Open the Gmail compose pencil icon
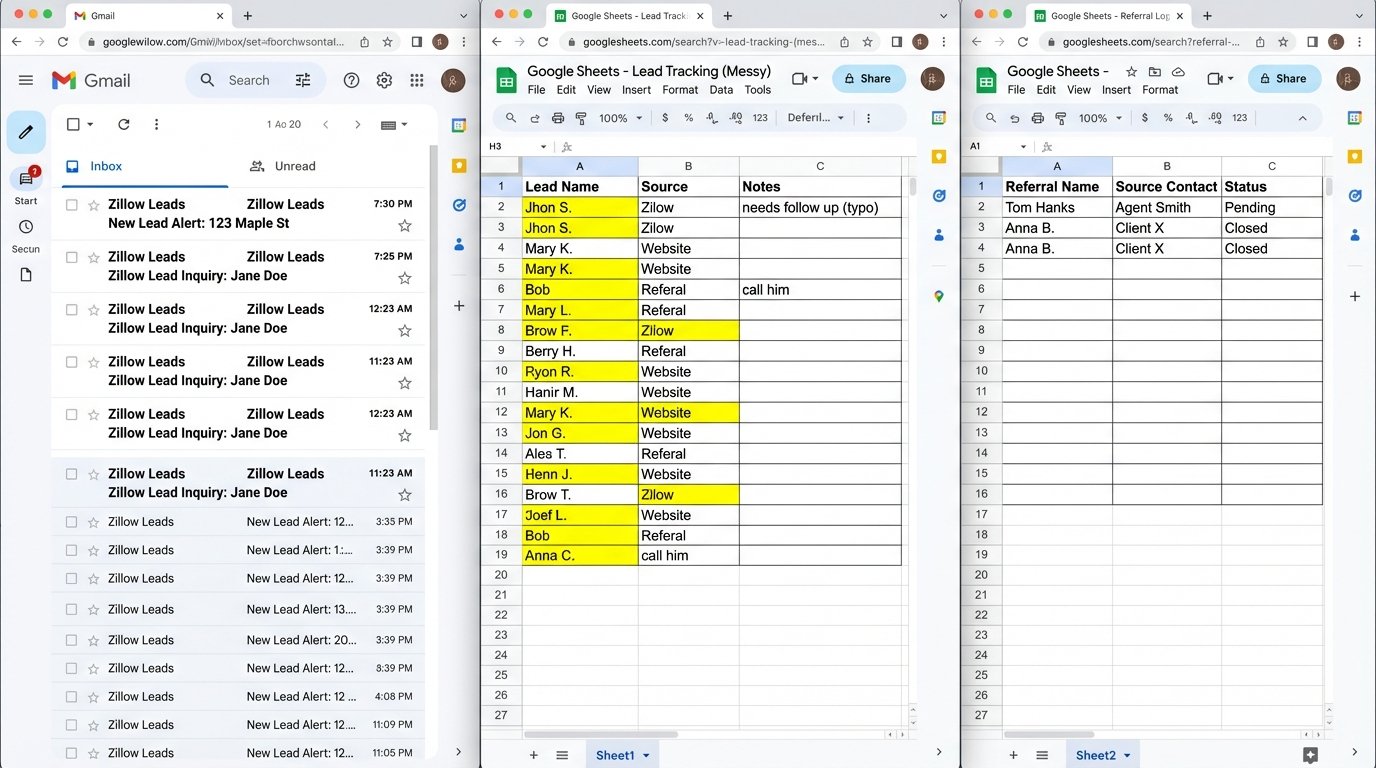Image resolution: width=1376 pixels, height=768 pixels. click(26, 131)
